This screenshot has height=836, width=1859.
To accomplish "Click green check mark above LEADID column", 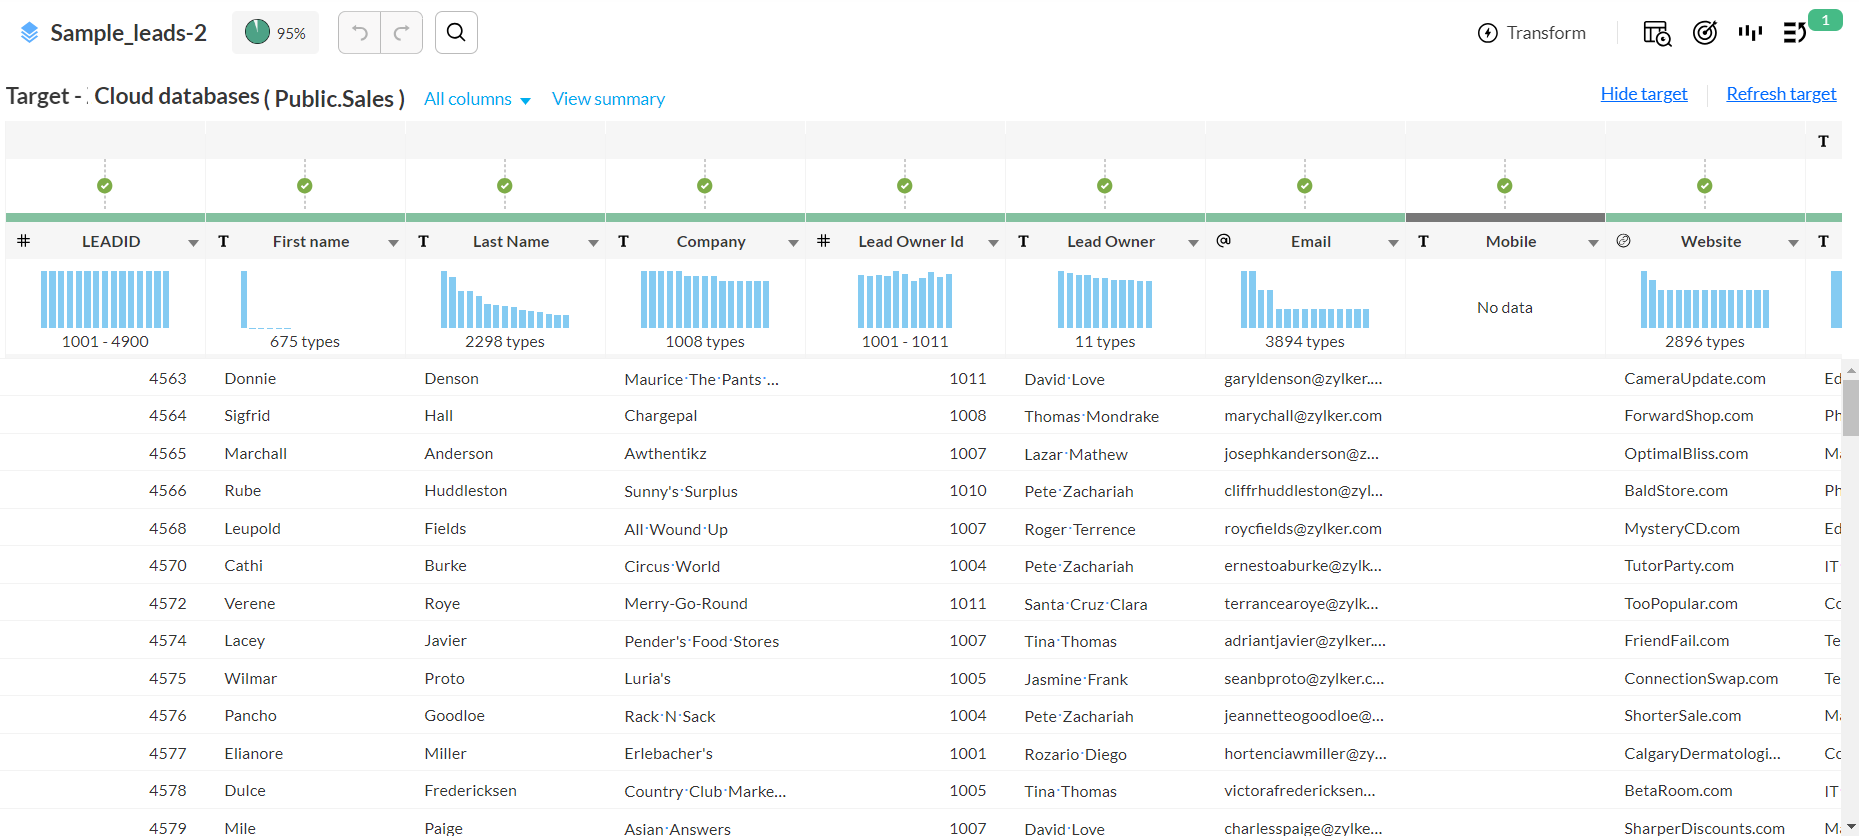I will (105, 186).
